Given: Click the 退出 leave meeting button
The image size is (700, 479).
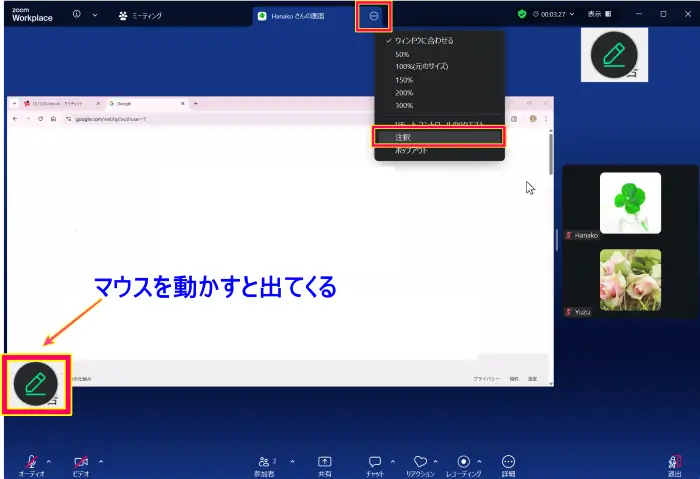Looking at the screenshot, I should (x=675, y=463).
